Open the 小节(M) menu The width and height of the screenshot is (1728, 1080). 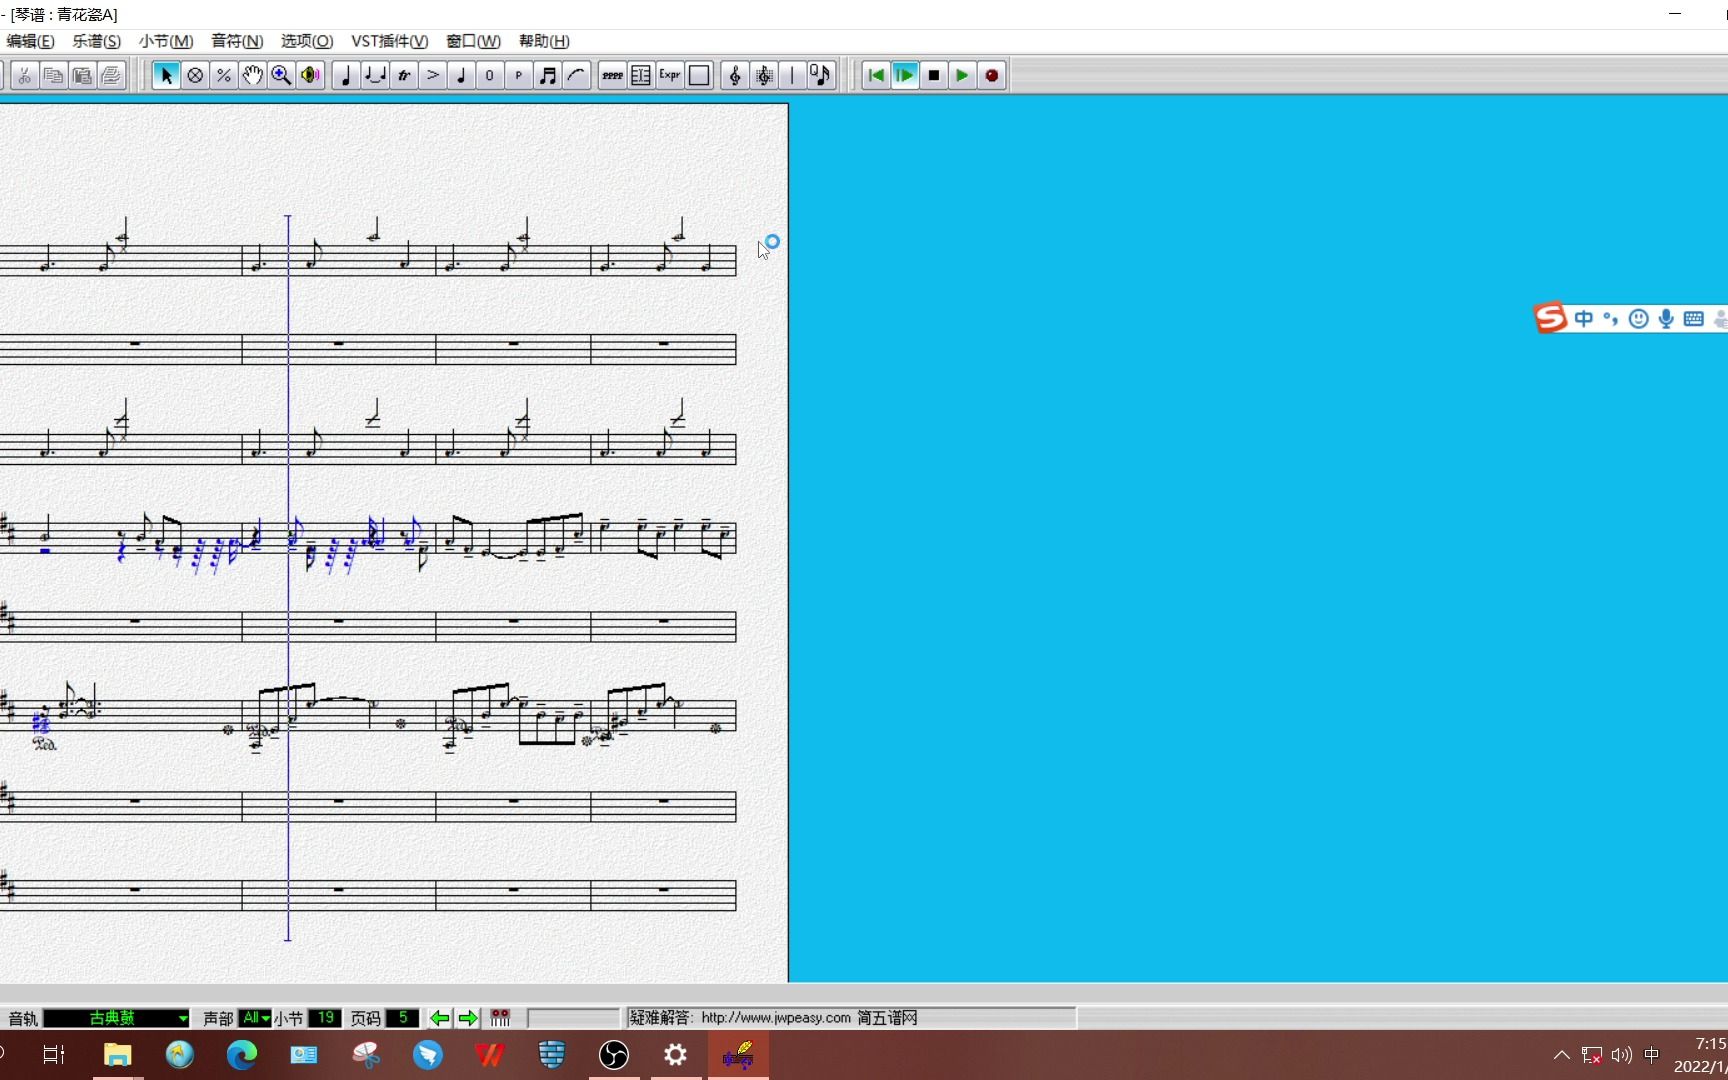coord(166,41)
